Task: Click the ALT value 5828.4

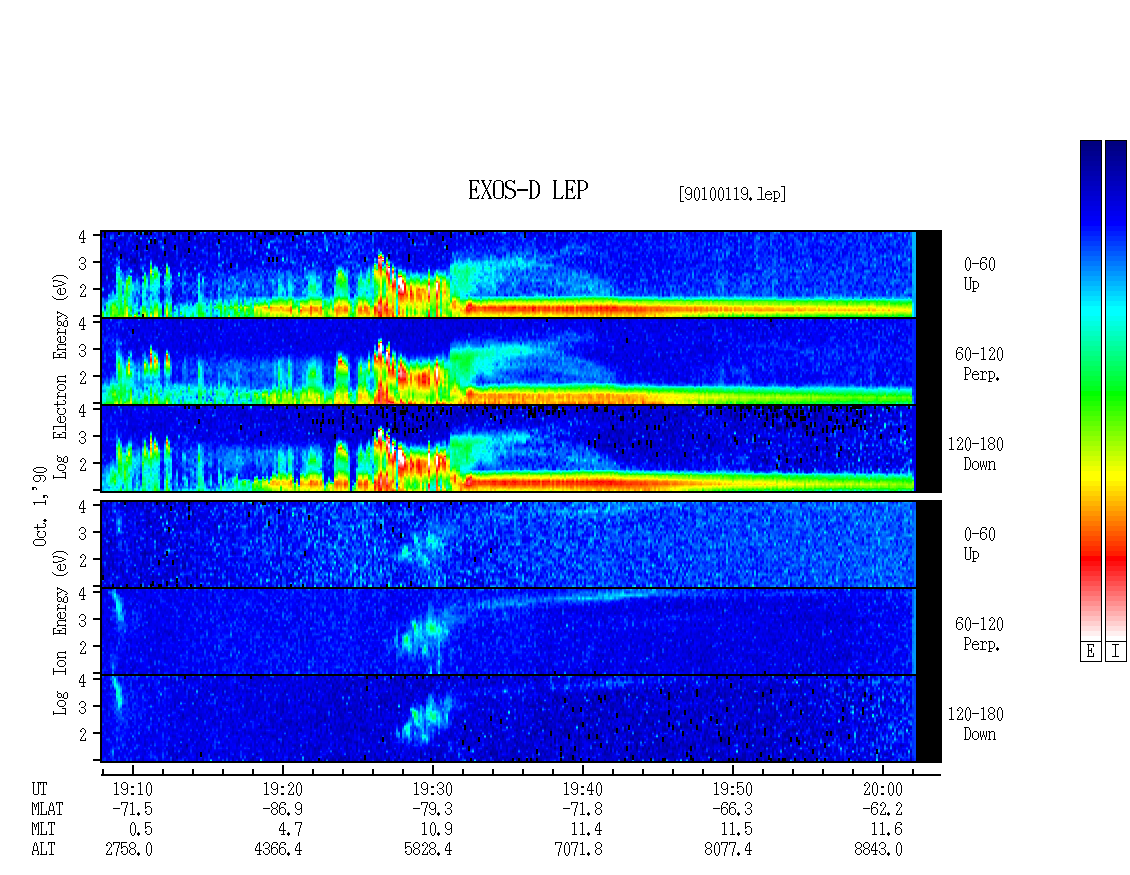Action: [428, 850]
